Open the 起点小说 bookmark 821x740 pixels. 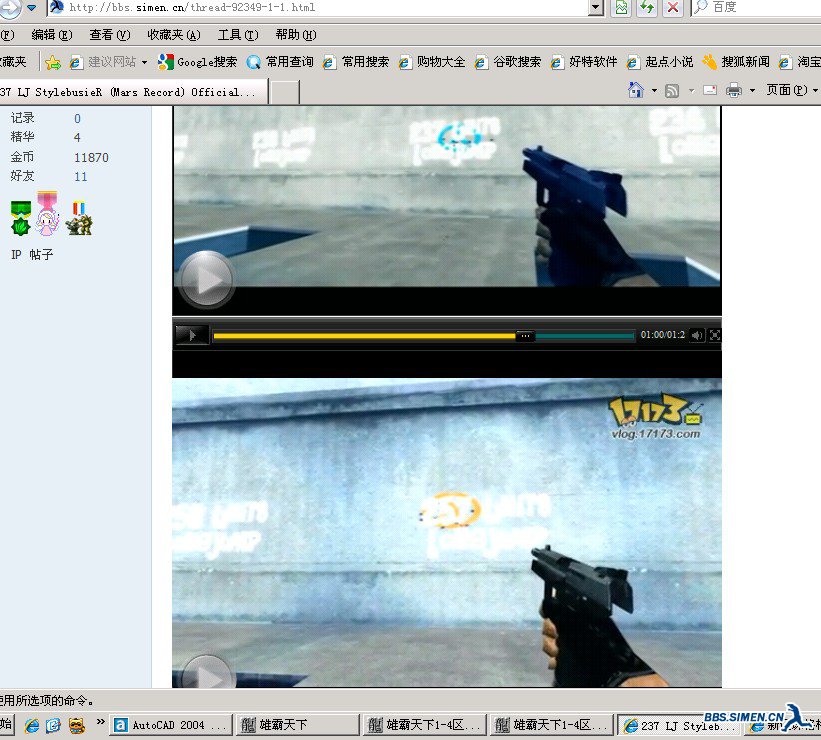click(x=660, y=62)
